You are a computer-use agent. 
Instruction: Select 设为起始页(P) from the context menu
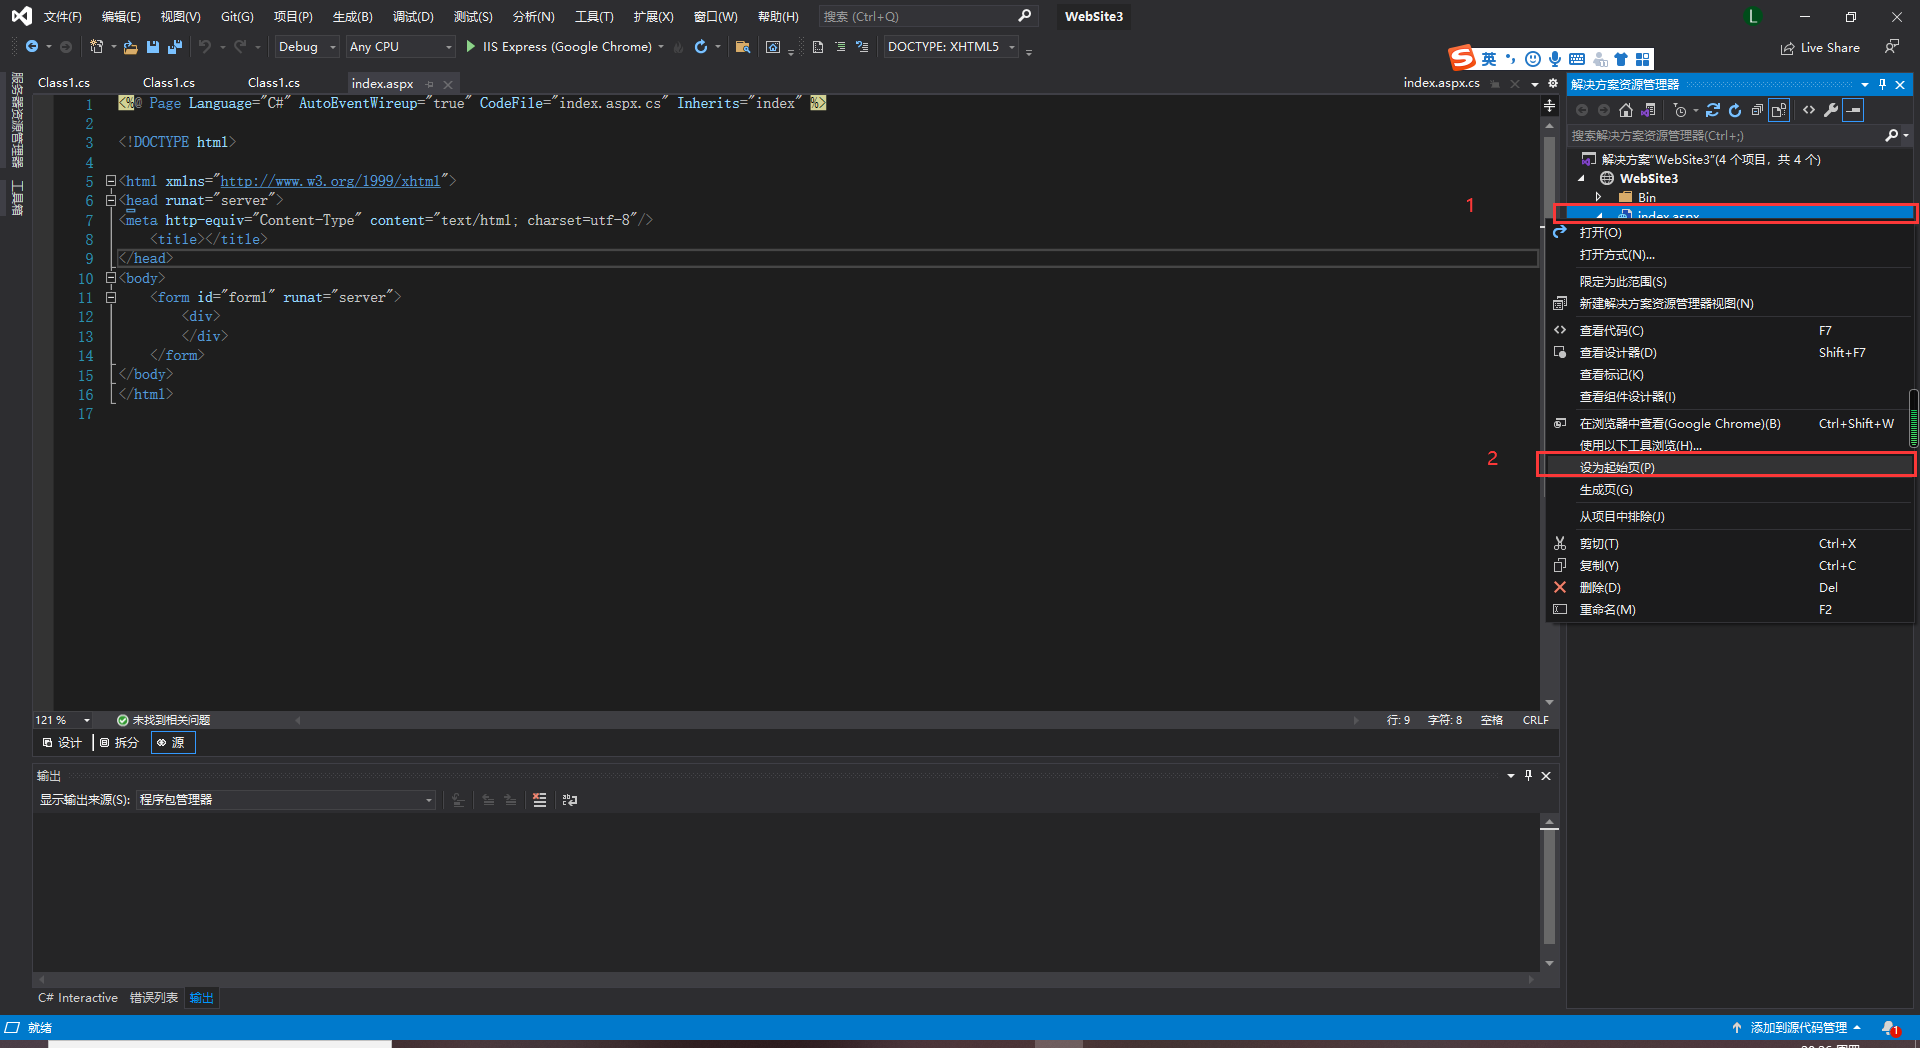click(x=1730, y=467)
